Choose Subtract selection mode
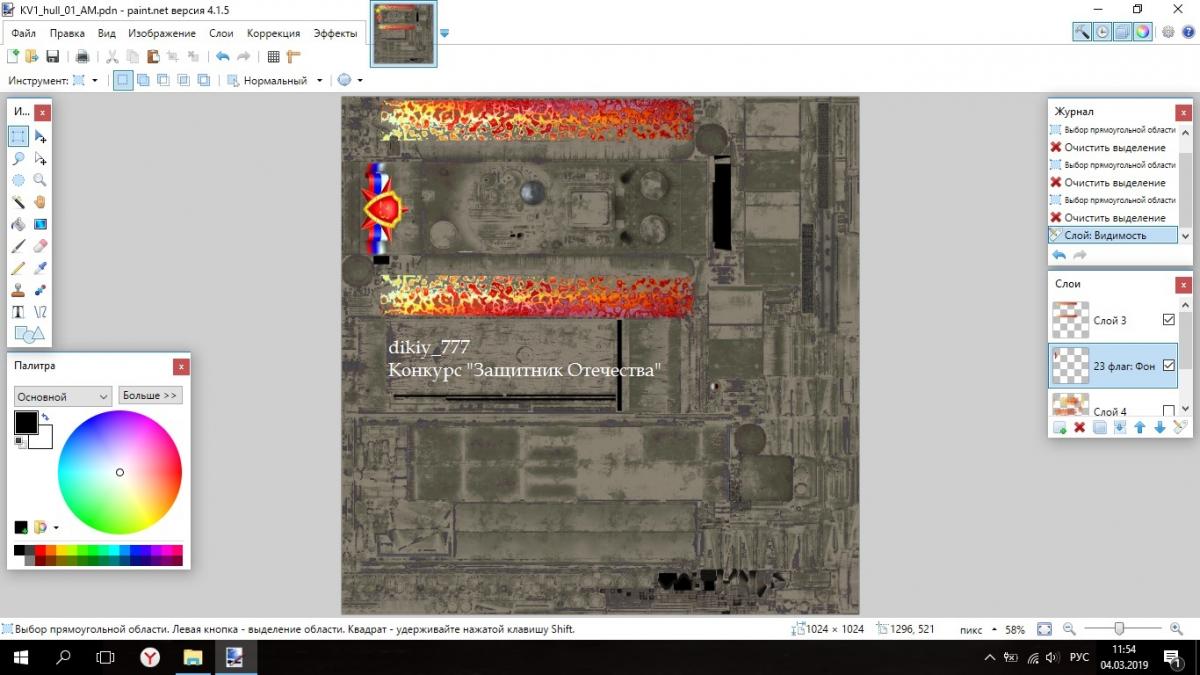1200x675 pixels. (x=163, y=80)
